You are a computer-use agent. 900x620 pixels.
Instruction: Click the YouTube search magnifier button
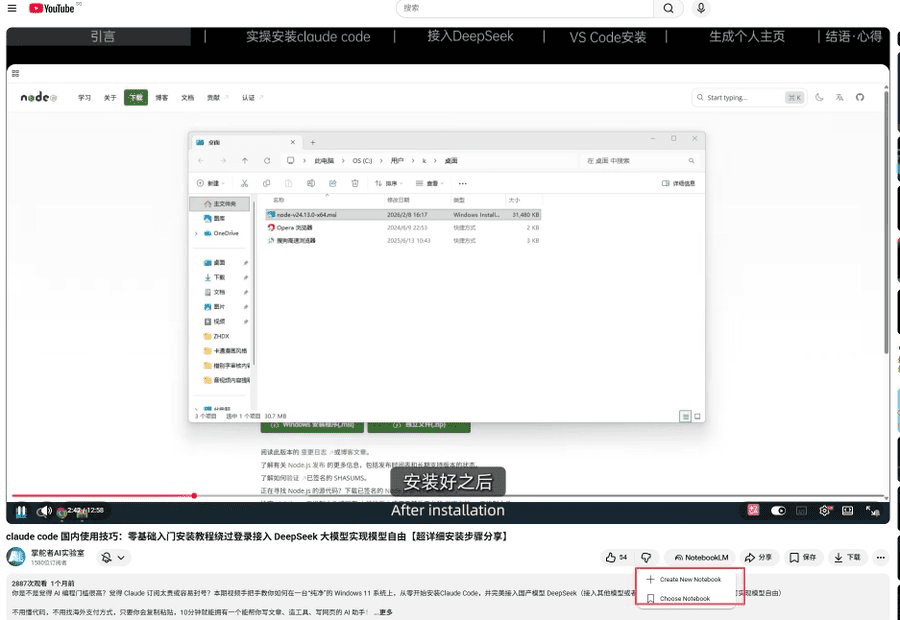point(668,8)
